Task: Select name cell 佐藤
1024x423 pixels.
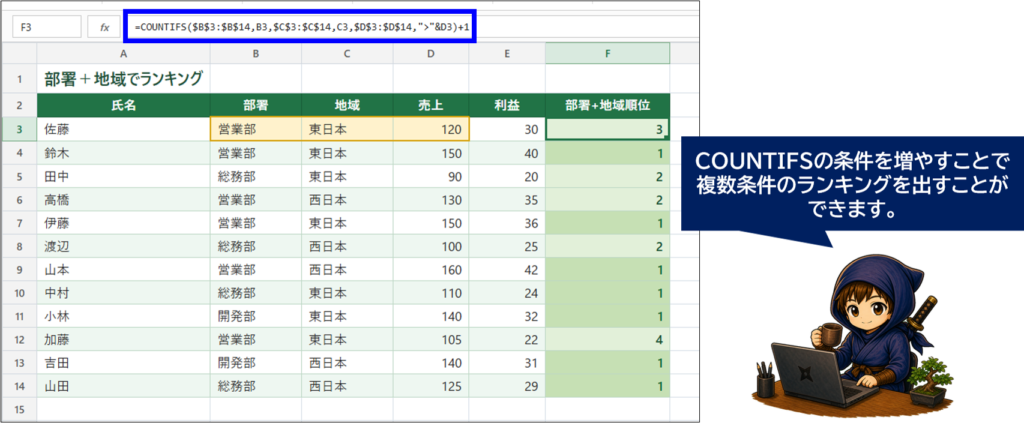Action: pos(123,129)
